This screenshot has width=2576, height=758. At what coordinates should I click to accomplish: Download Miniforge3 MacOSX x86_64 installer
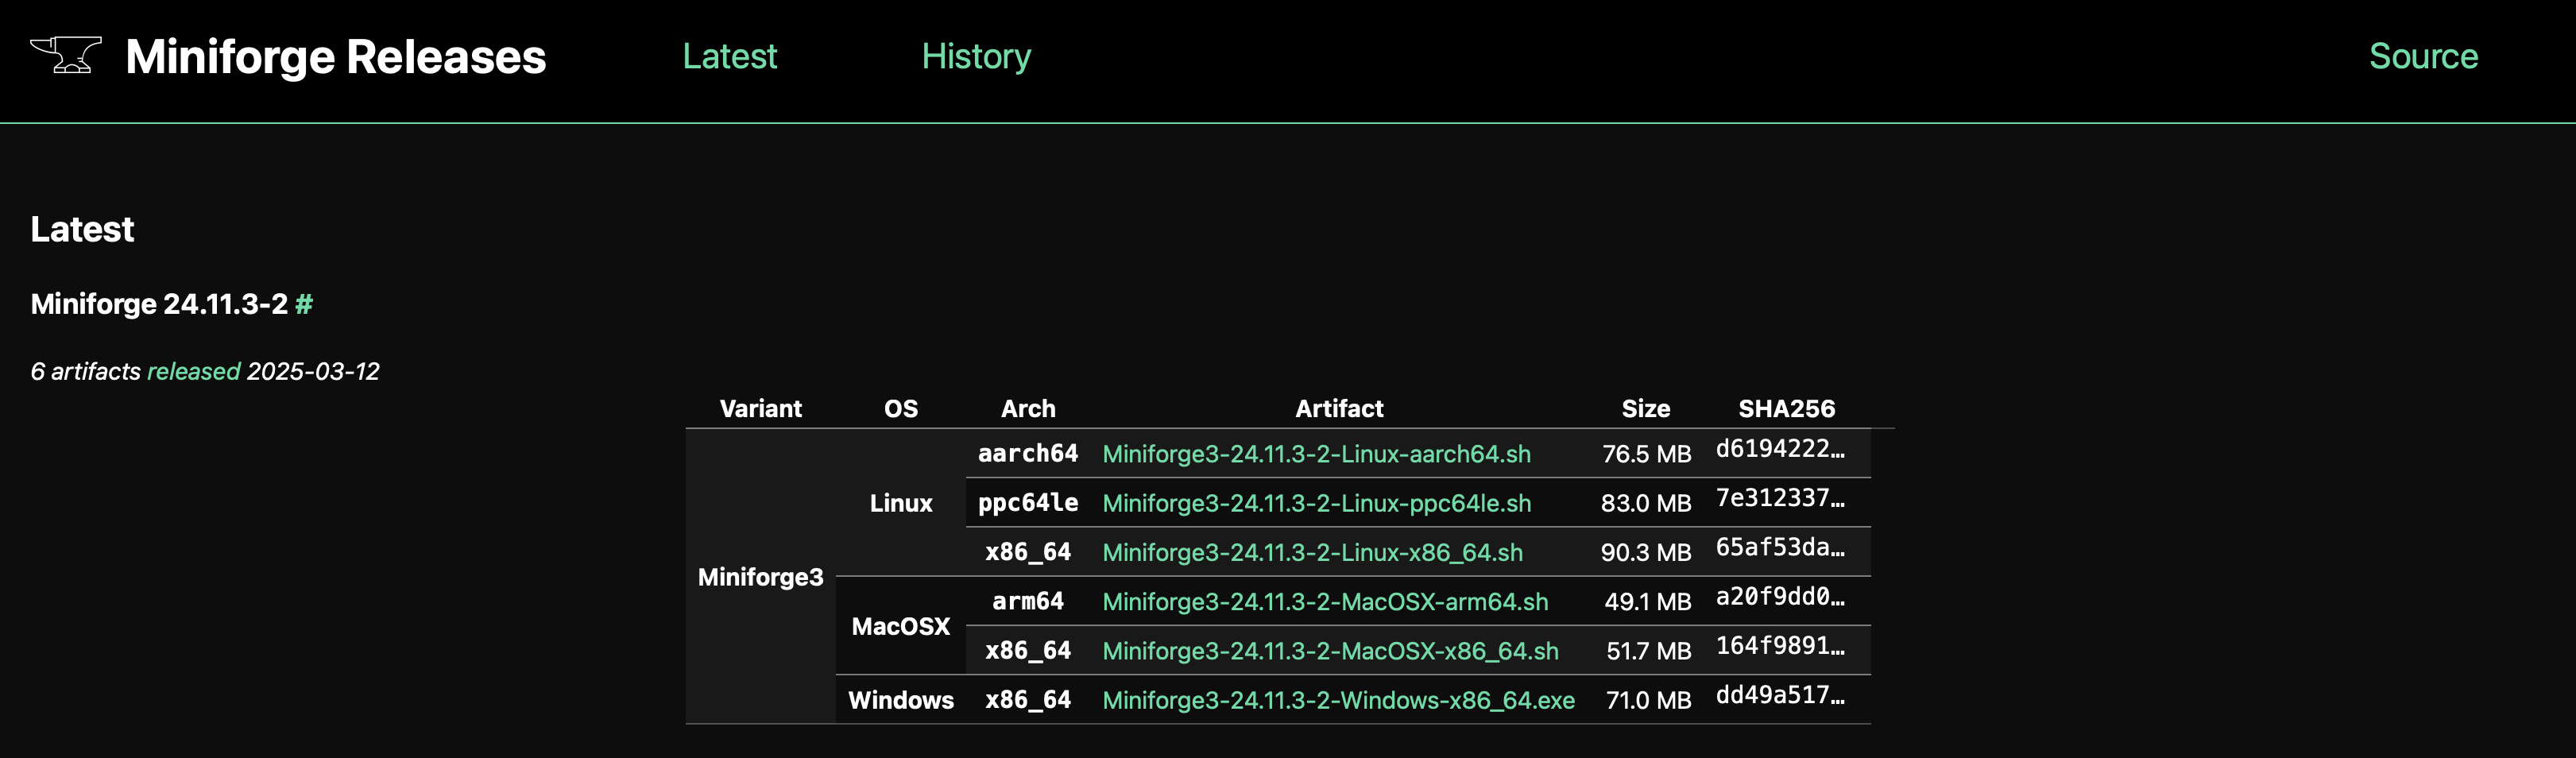pos(1330,651)
